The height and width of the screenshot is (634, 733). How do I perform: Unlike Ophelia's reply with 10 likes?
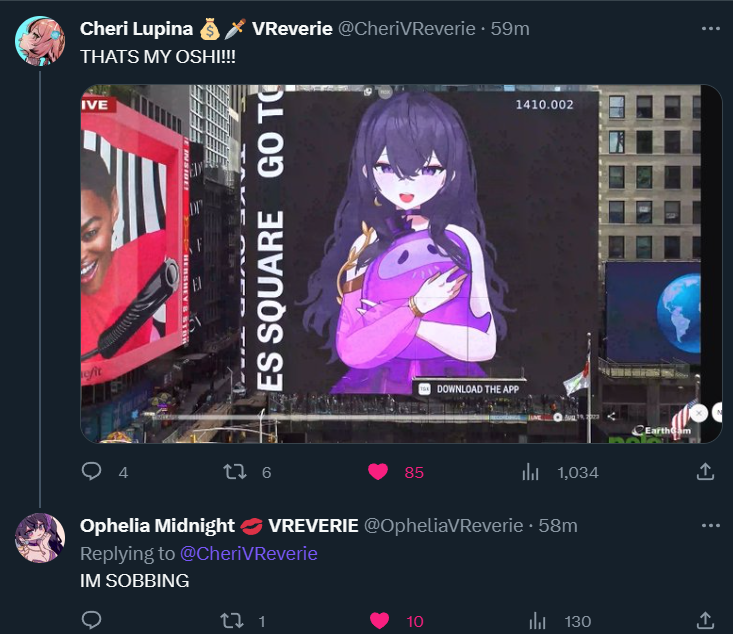click(x=379, y=621)
